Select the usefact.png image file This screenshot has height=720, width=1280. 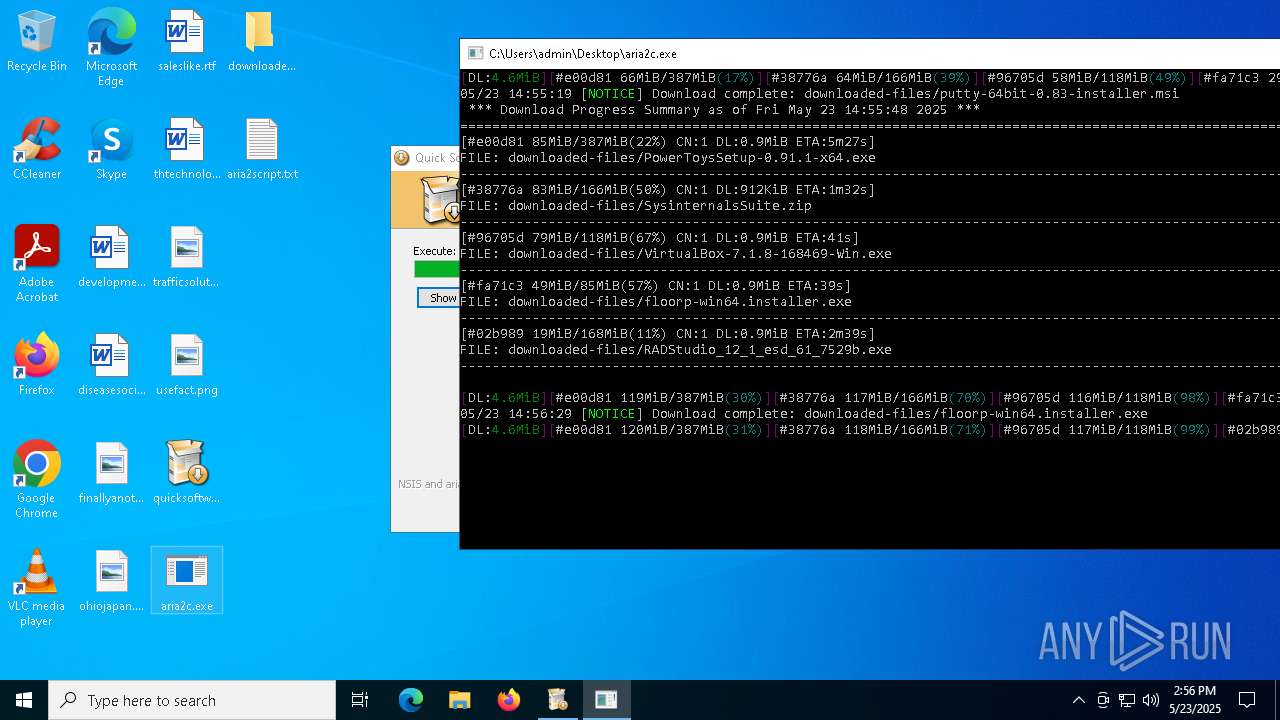pyautogui.click(x=186, y=366)
